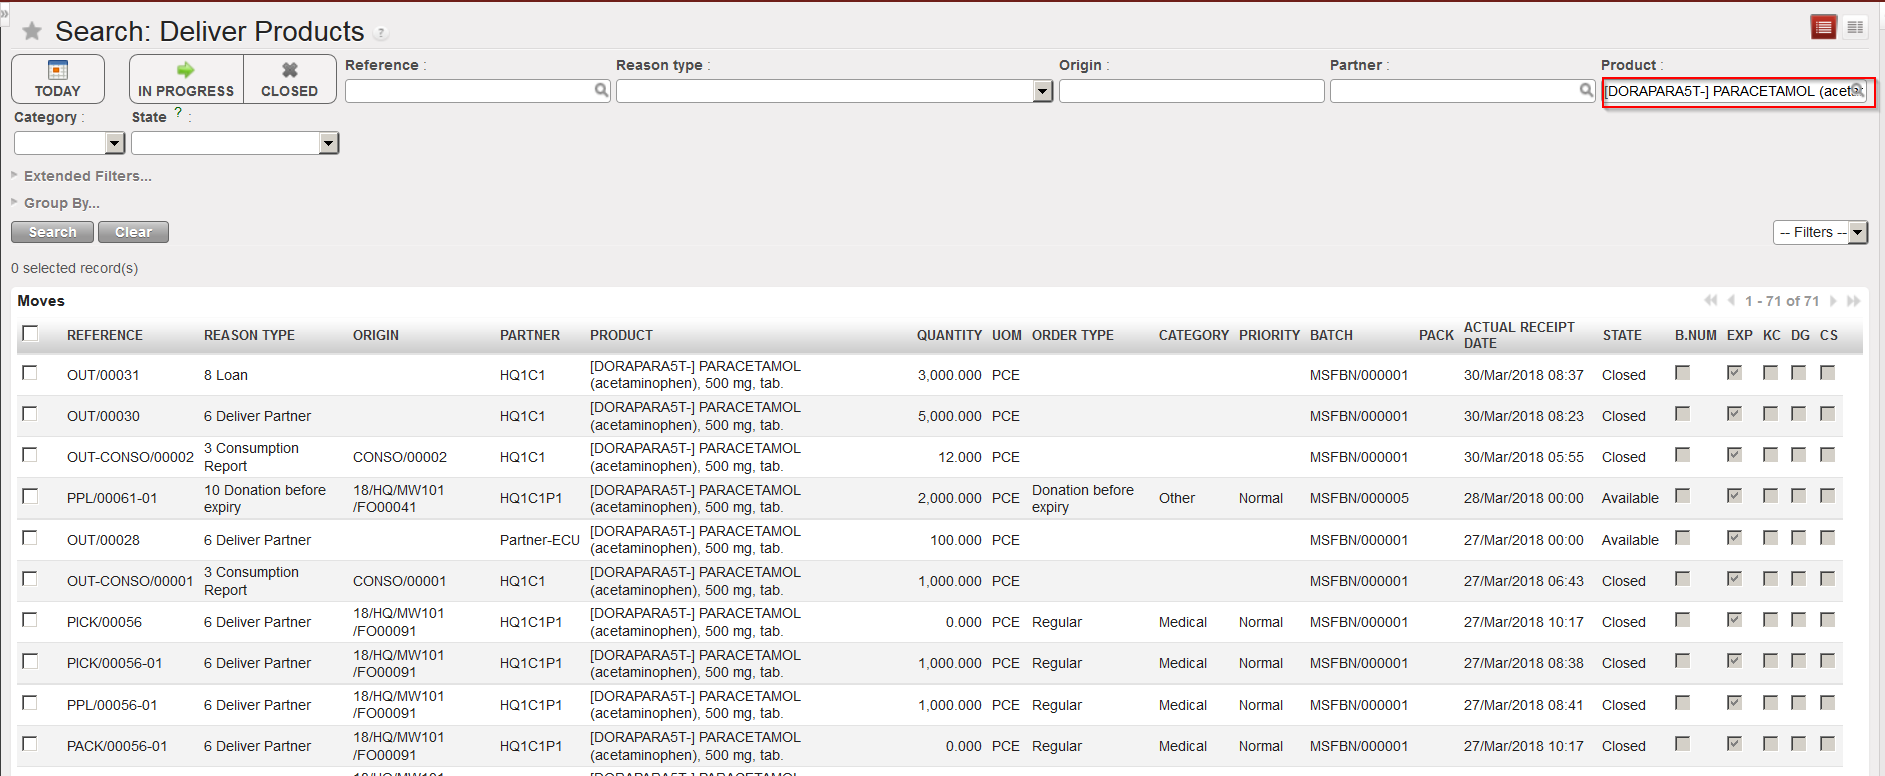Toggle the Closed filter button

(289, 79)
